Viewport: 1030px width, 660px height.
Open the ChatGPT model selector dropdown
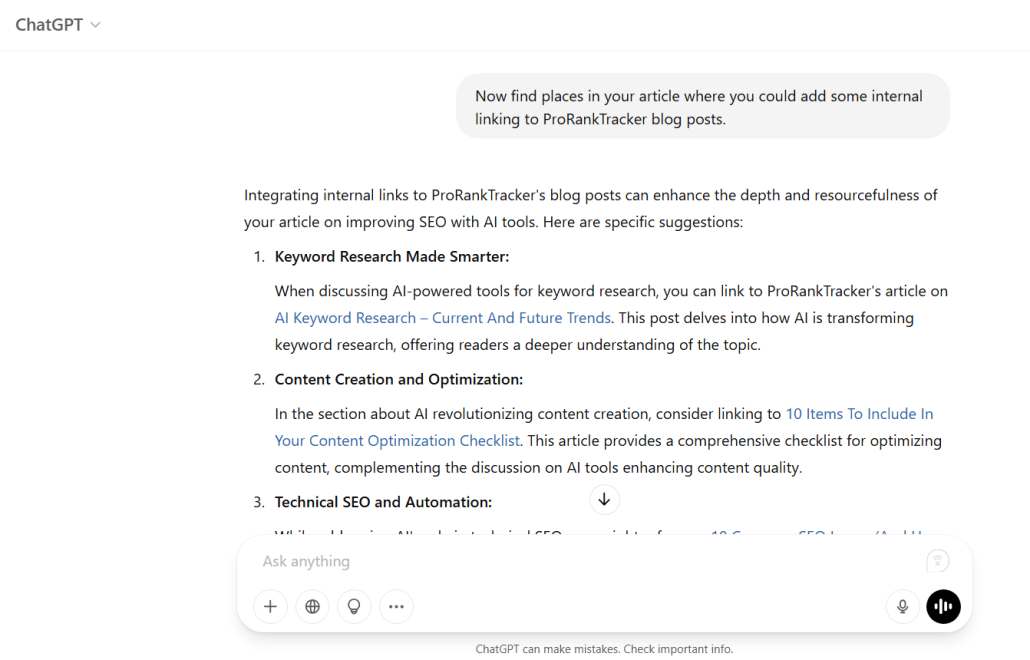58,25
